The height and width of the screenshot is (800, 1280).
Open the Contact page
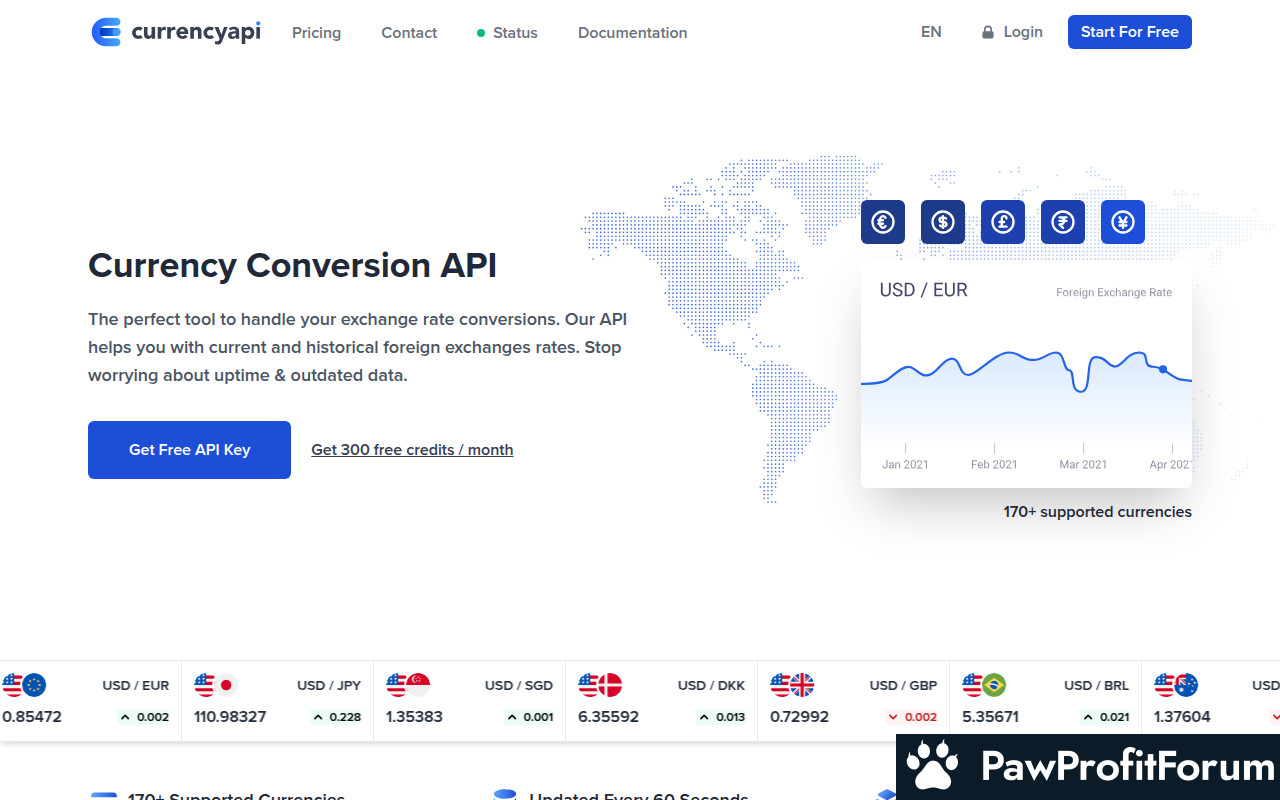point(409,33)
